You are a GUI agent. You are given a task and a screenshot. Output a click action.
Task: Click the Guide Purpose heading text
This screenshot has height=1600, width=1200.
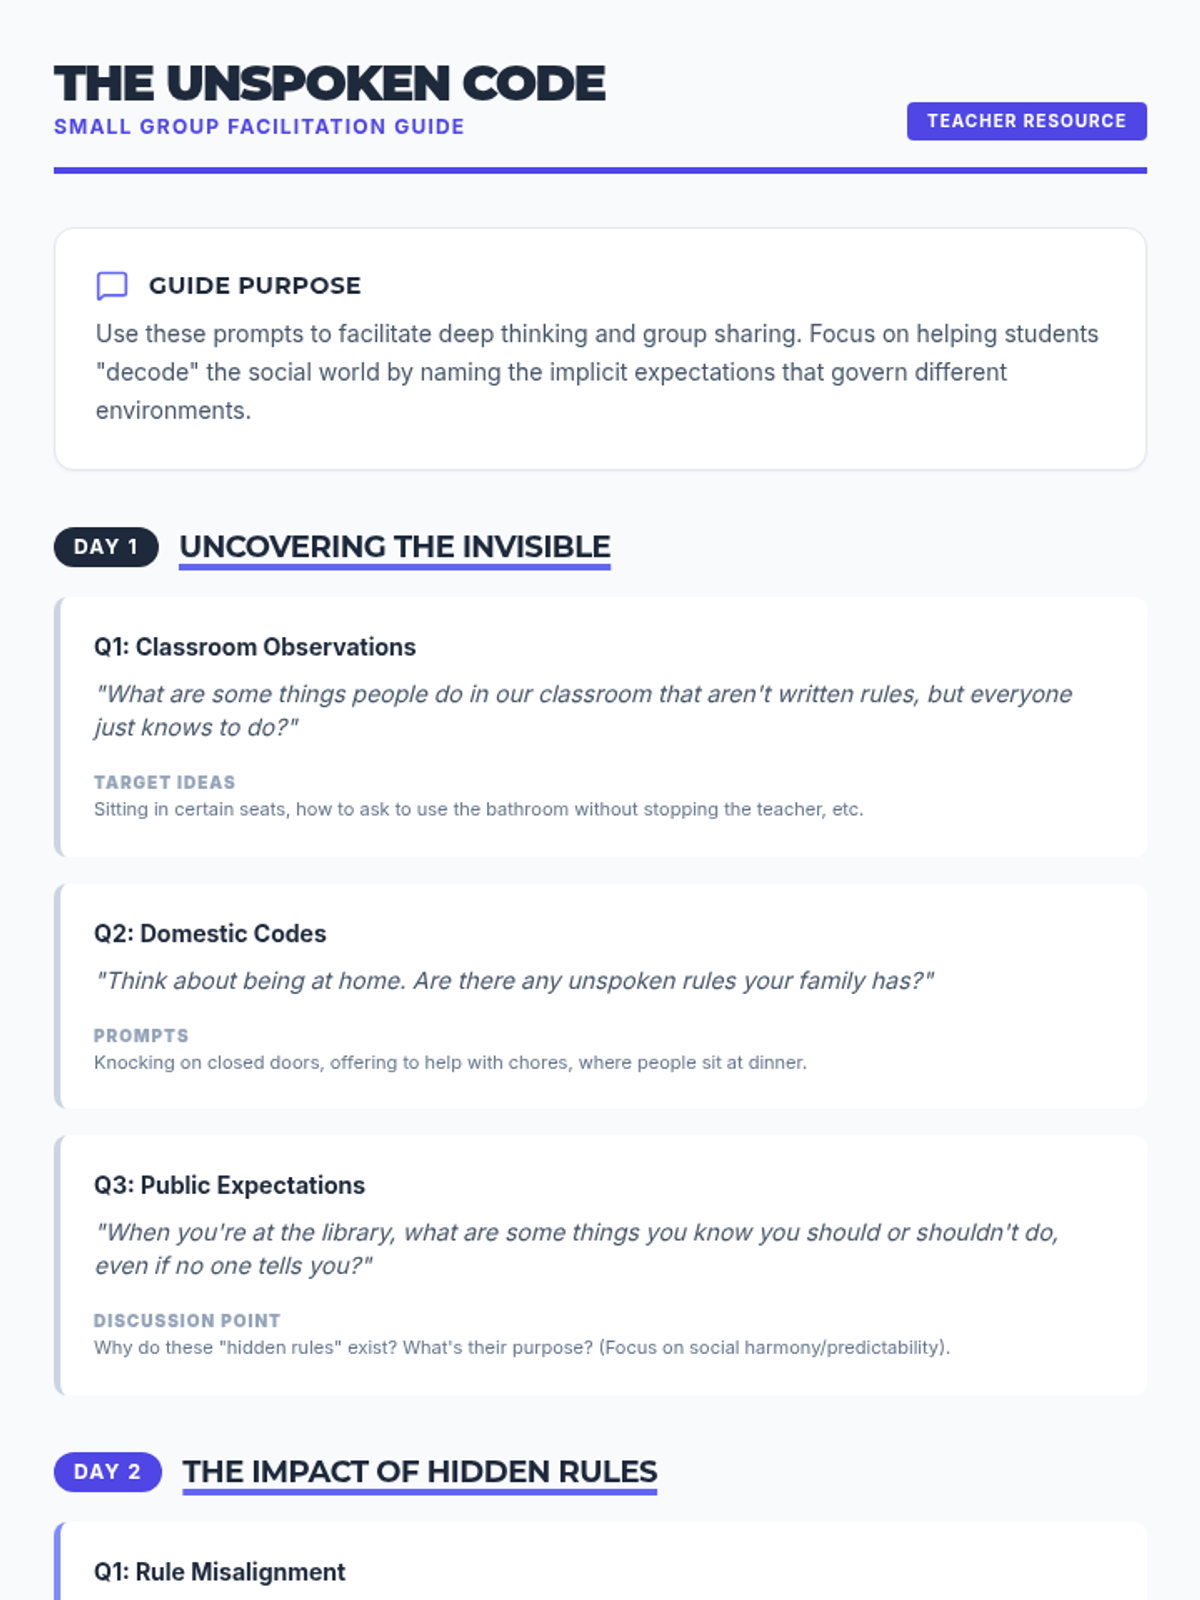click(255, 286)
